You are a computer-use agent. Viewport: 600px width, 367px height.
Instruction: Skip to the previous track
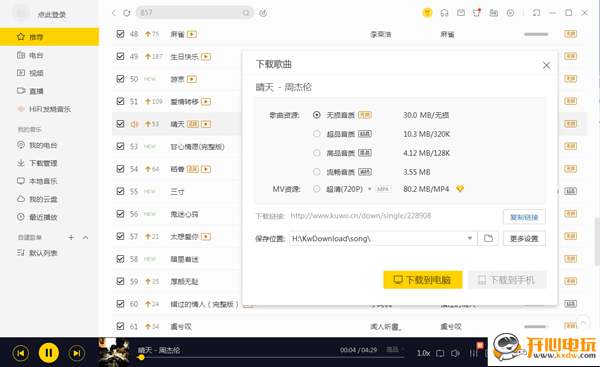[x=21, y=353]
